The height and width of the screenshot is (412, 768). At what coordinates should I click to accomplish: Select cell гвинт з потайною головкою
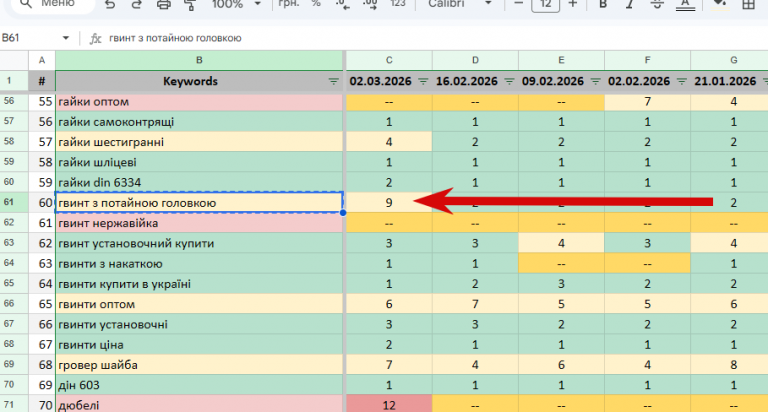[x=199, y=202]
